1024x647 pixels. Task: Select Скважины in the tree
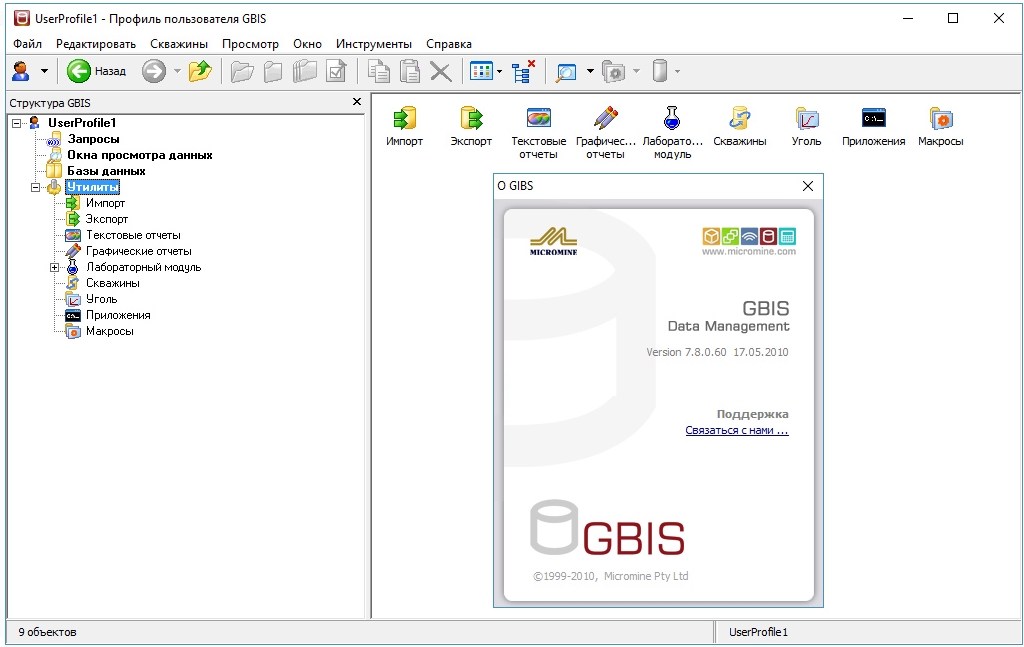[x=112, y=283]
